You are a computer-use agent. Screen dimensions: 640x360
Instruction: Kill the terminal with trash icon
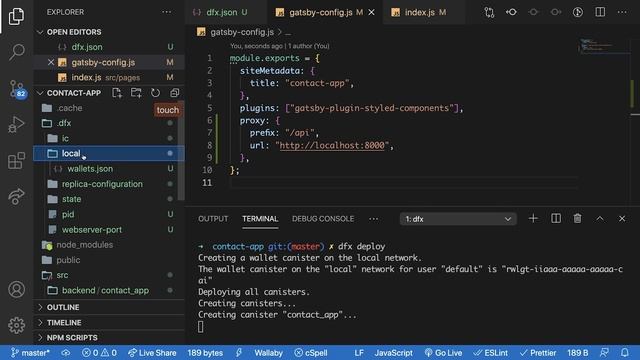coord(577,219)
